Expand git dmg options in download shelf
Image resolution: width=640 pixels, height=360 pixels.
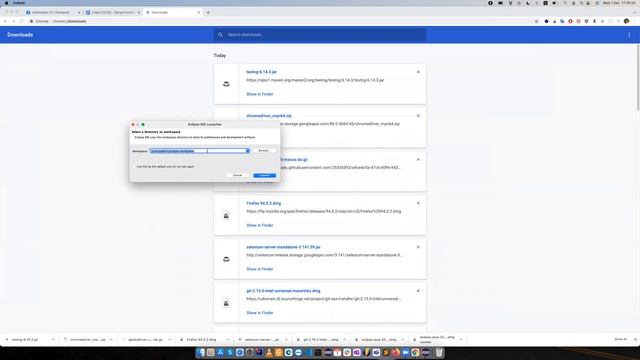pos(344,340)
